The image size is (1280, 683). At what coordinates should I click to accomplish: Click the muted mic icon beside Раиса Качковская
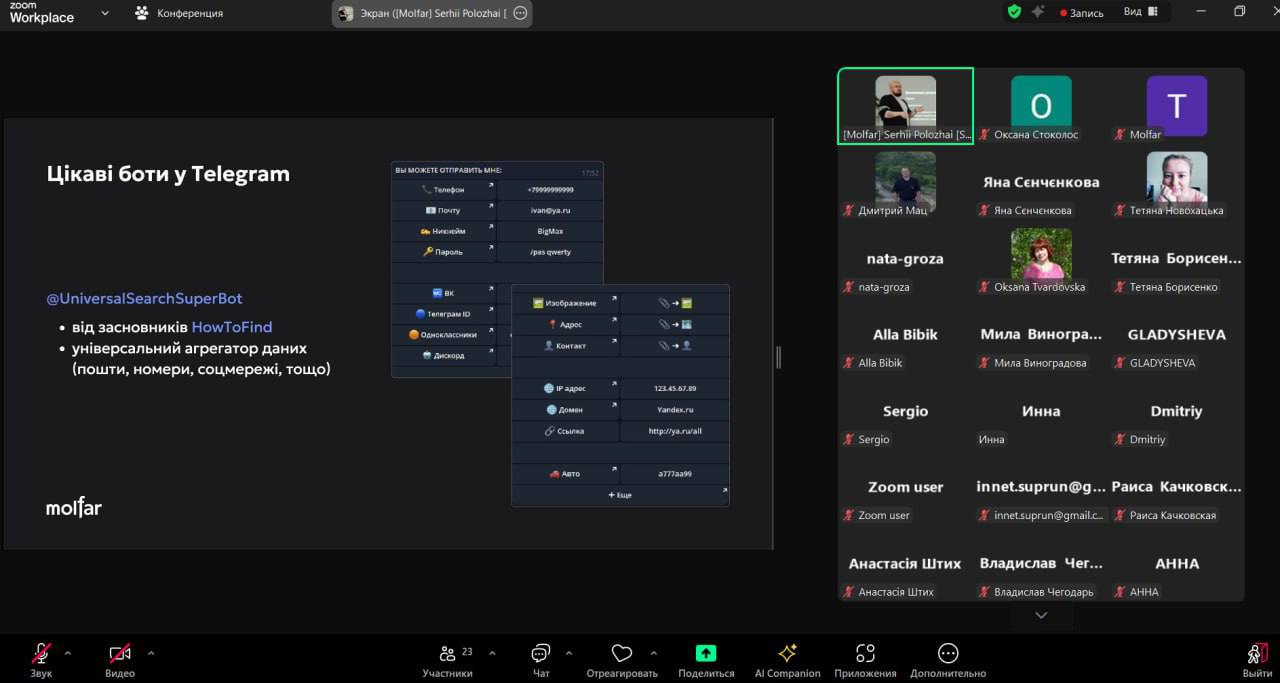[1120, 515]
